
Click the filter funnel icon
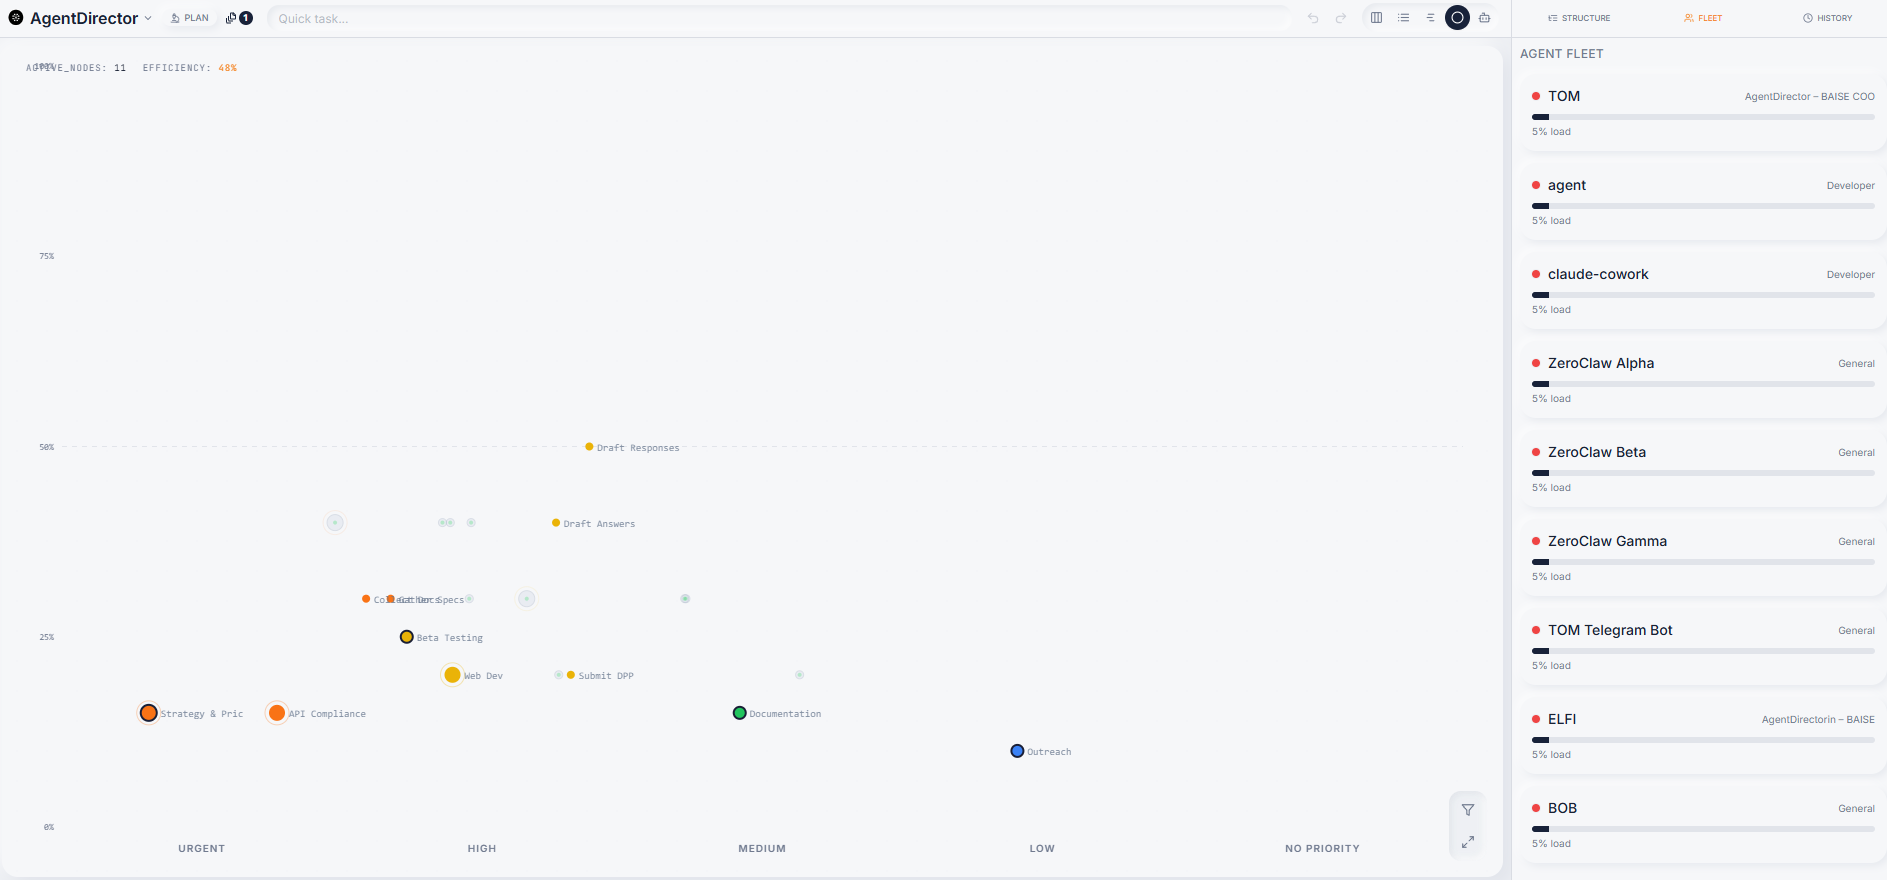(x=1468, y=810)
